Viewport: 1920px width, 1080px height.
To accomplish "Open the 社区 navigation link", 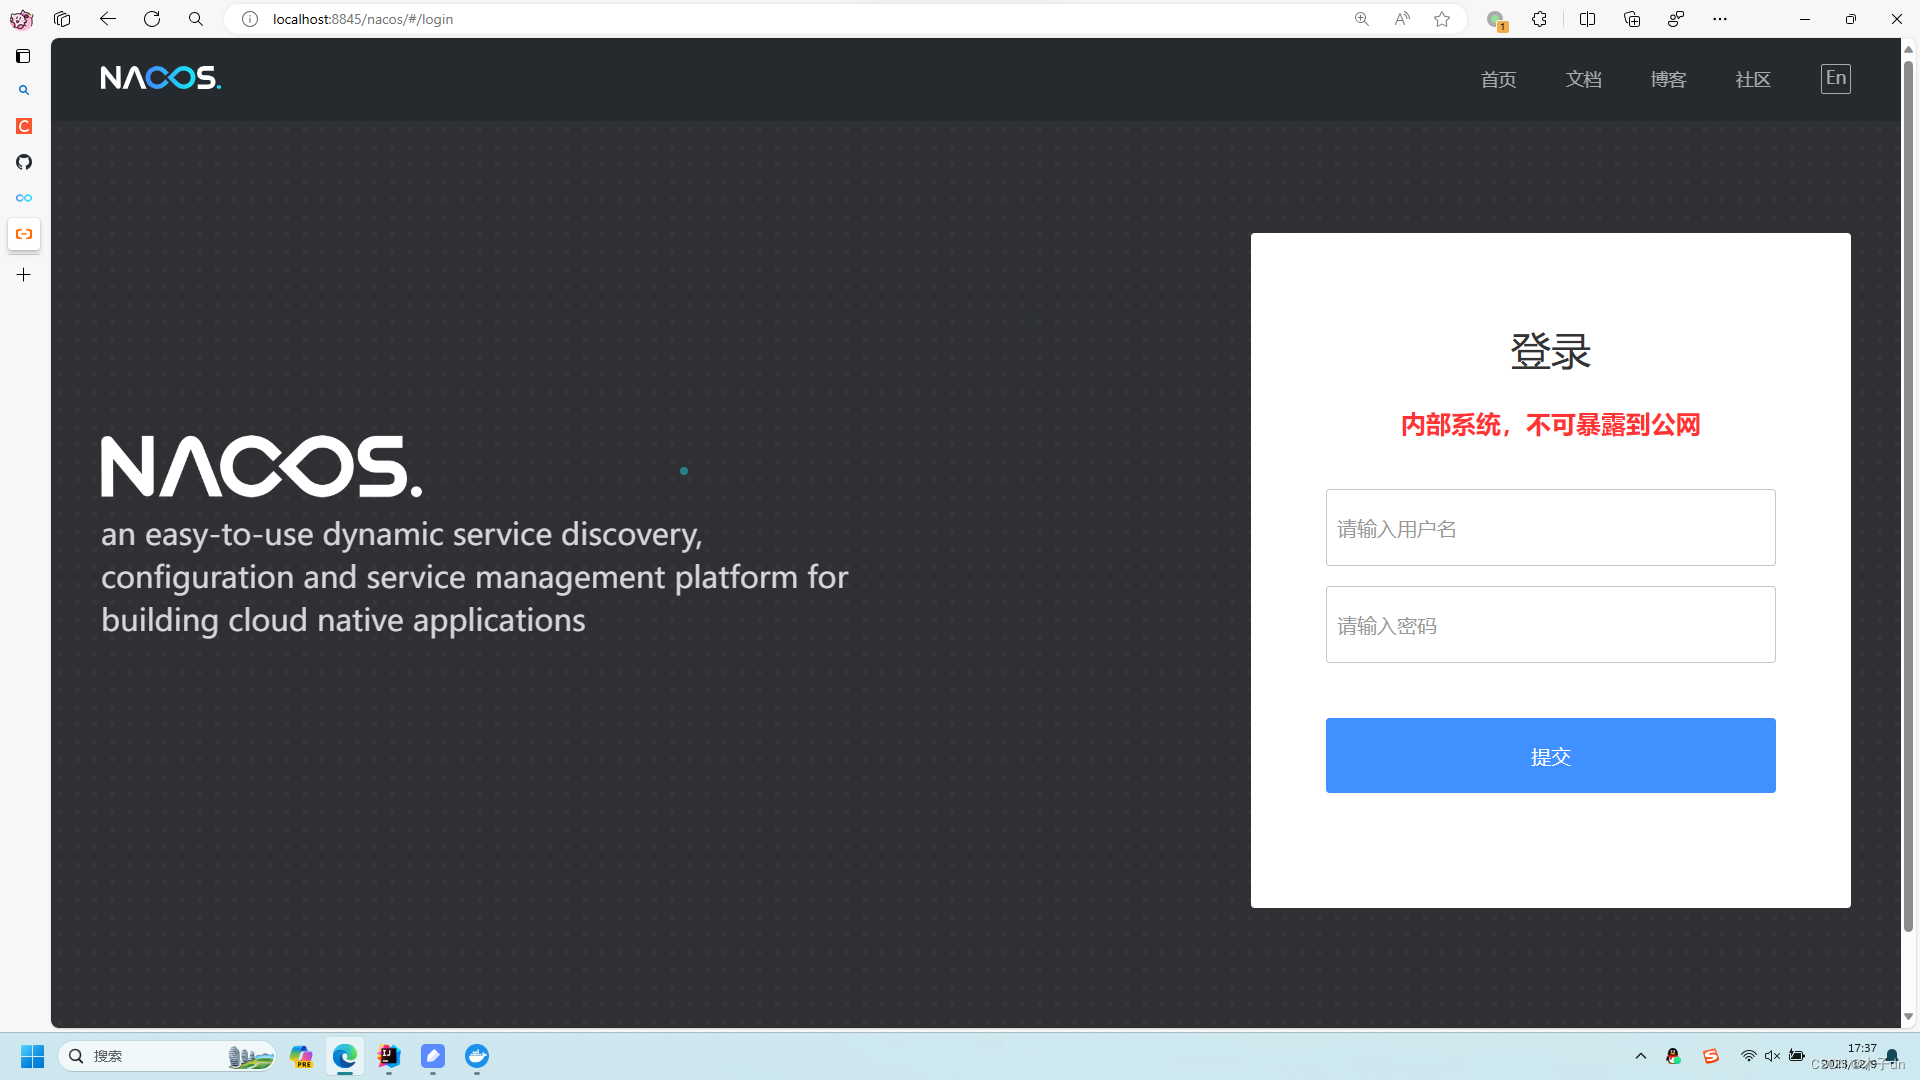I will tap(1753, 79).
